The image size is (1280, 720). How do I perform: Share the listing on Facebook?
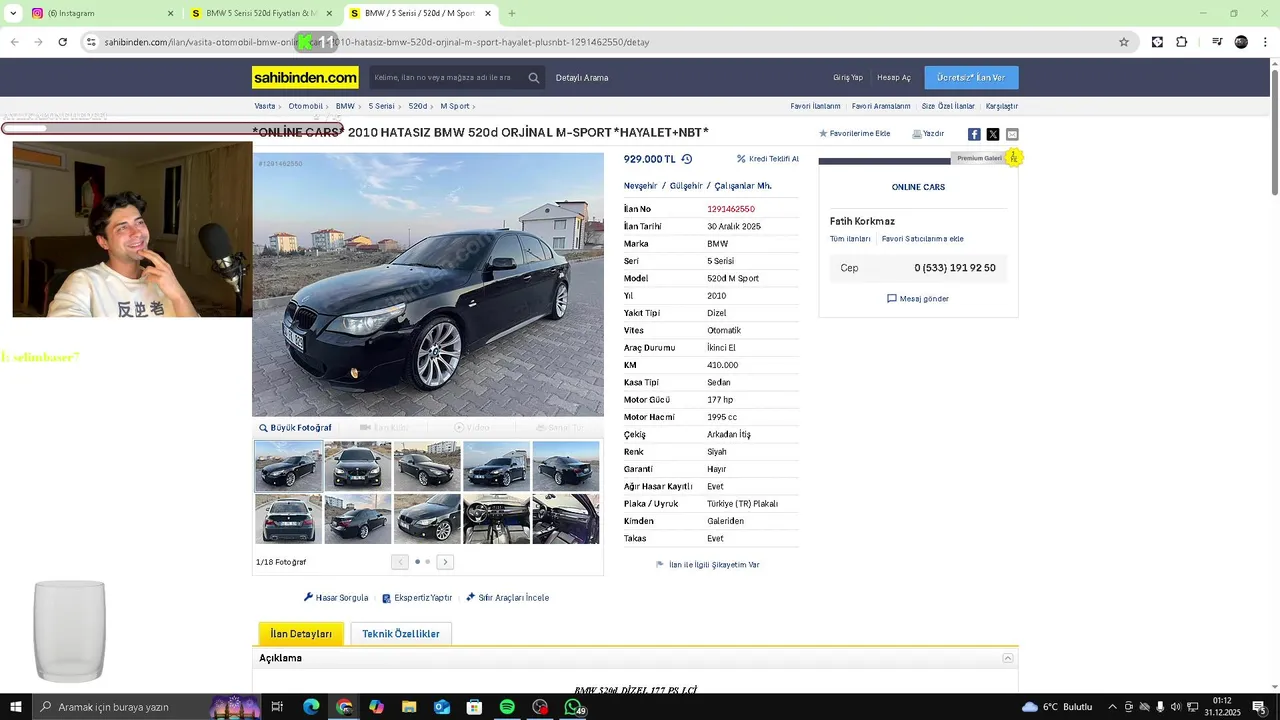pyautogui.click(x=974, y=134)
